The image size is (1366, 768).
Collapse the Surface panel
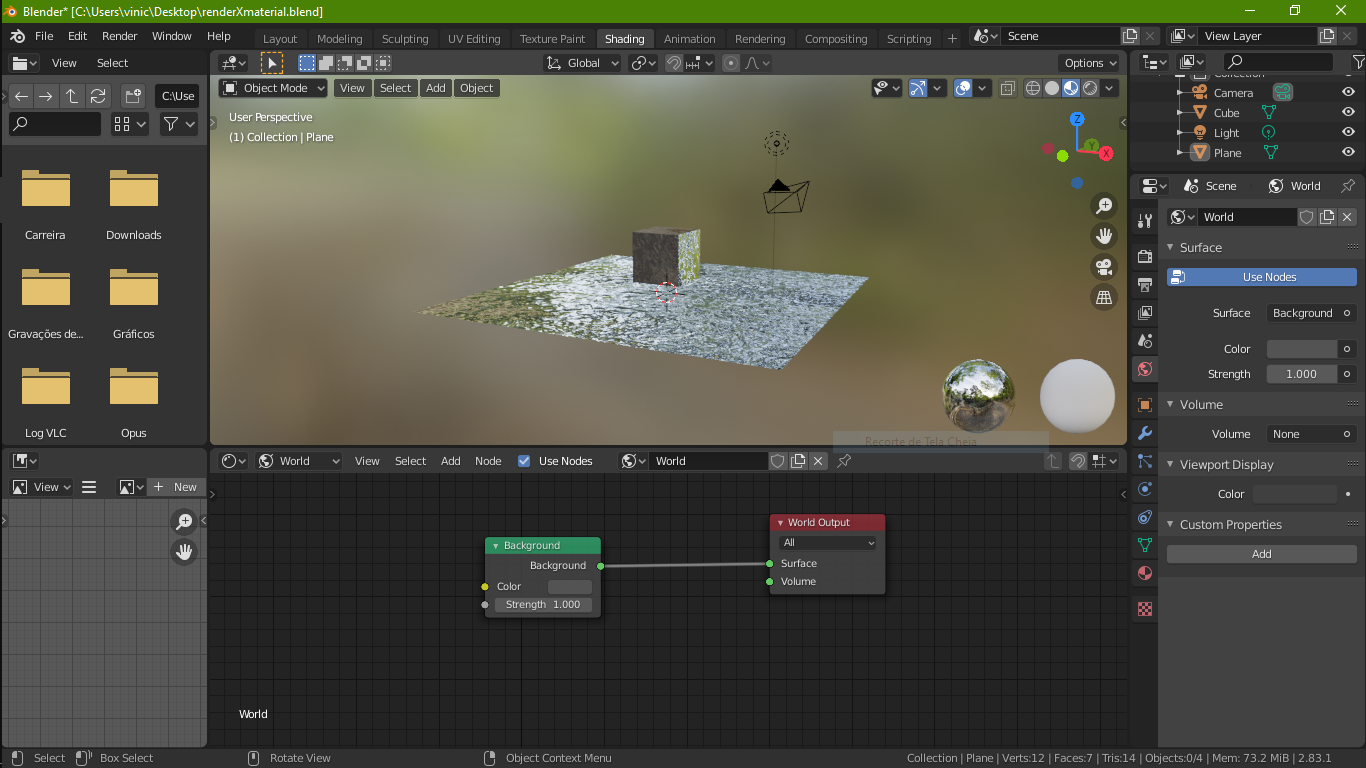[1200, 247]
